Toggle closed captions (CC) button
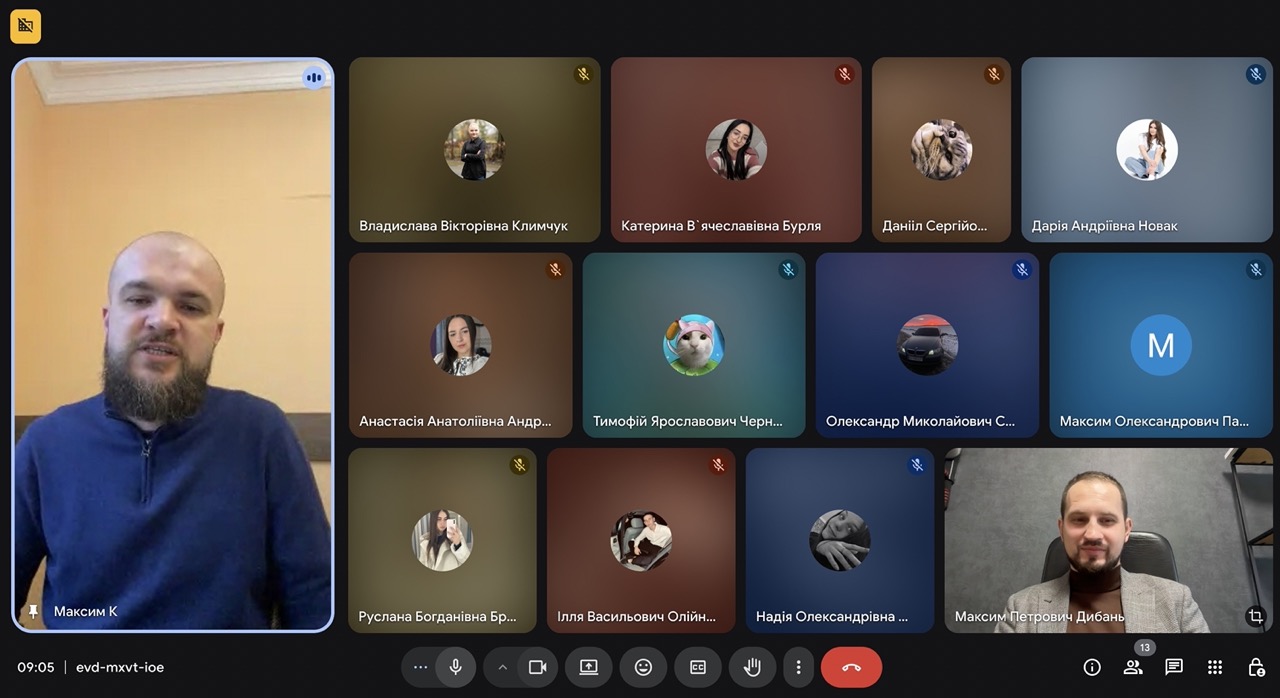The image size is (1280, 698). click(698, 667)
